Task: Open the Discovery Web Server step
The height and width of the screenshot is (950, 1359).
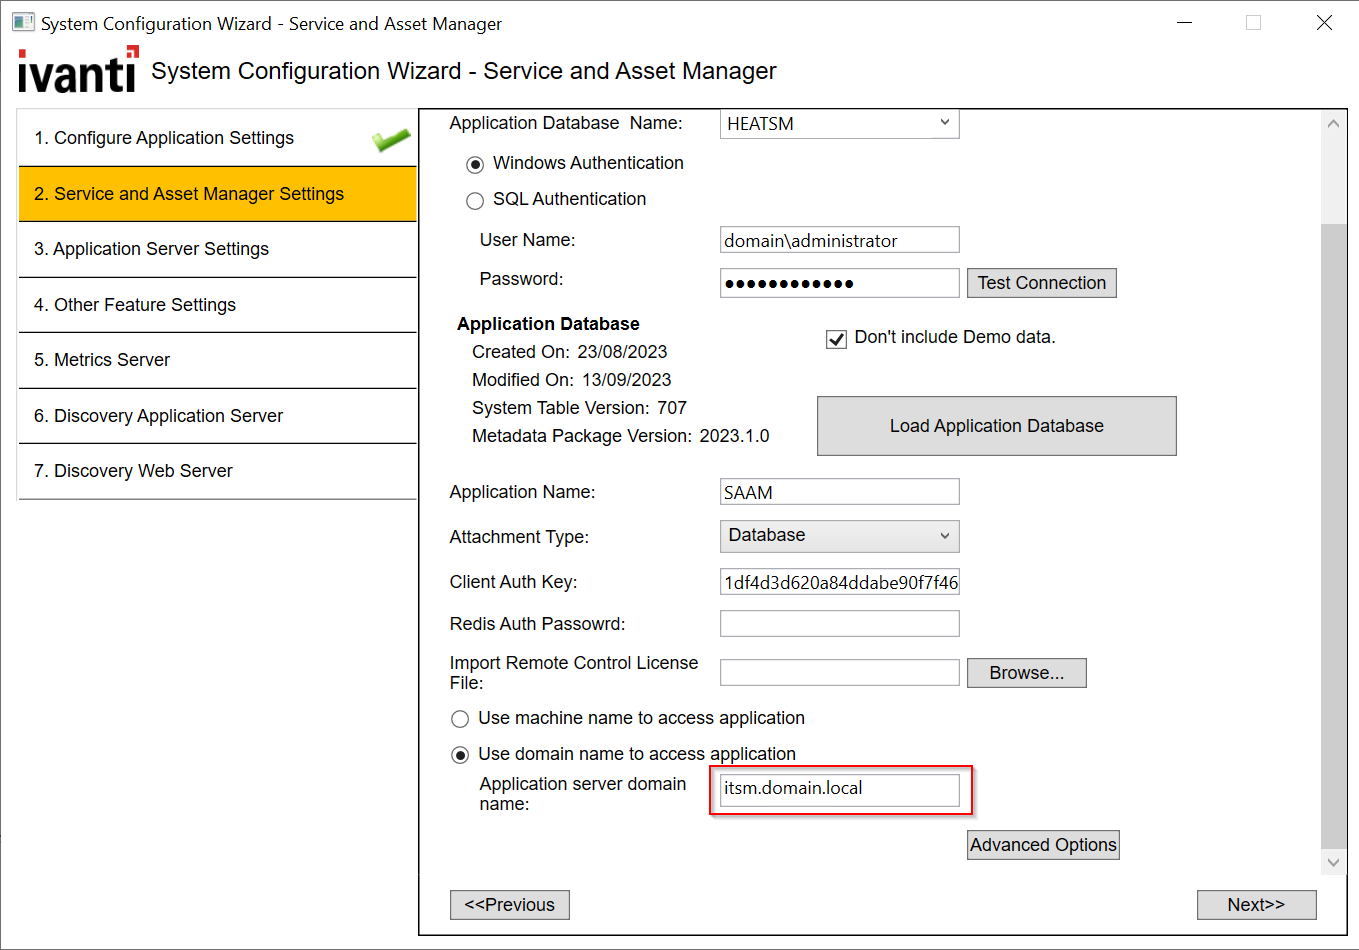Action: (217, 470)
